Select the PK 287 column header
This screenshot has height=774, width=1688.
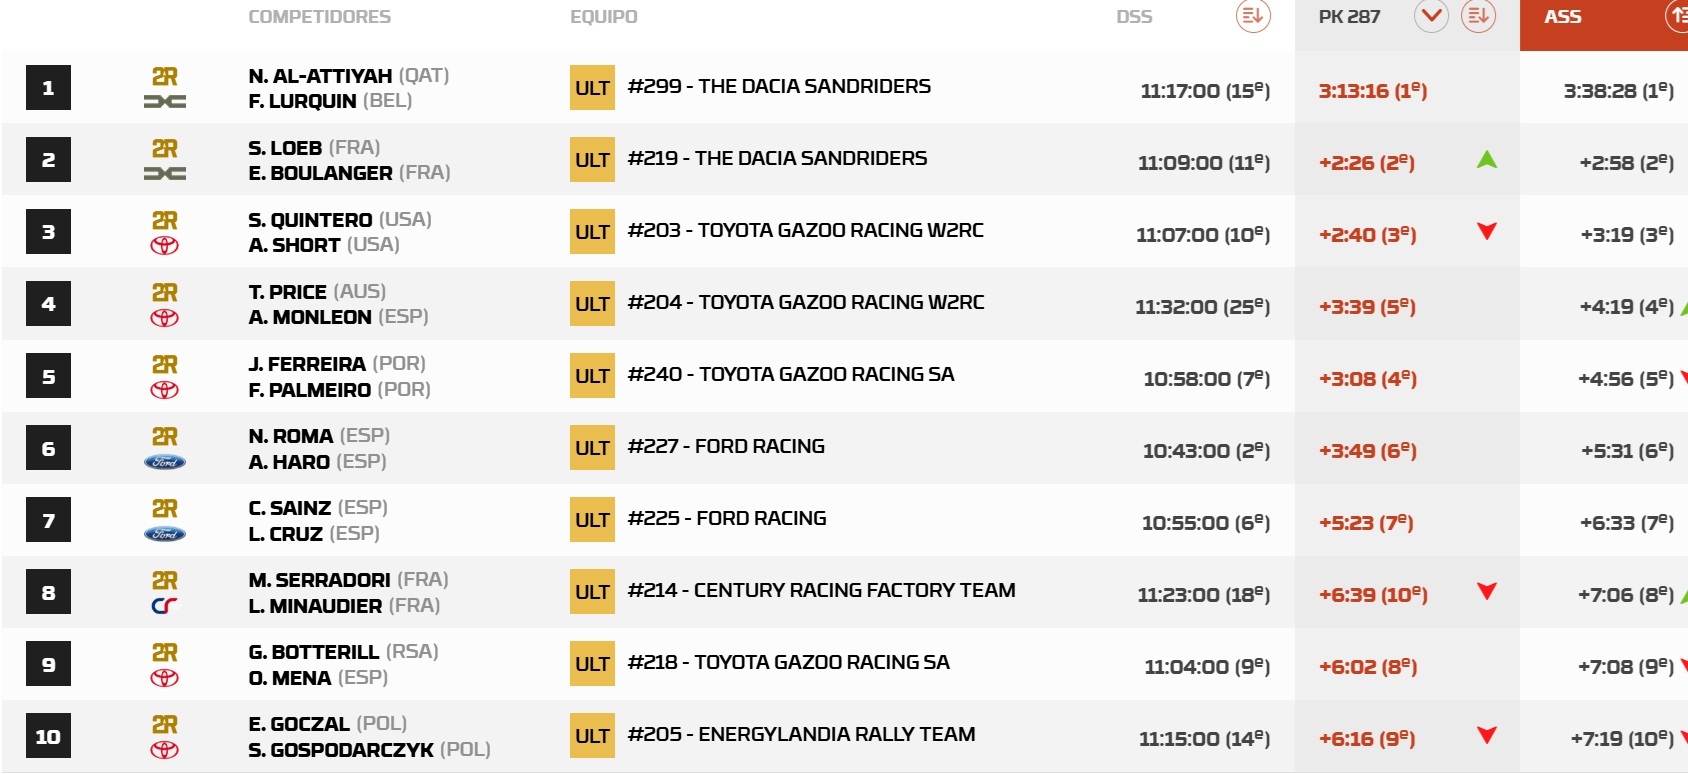(1349, 17)
